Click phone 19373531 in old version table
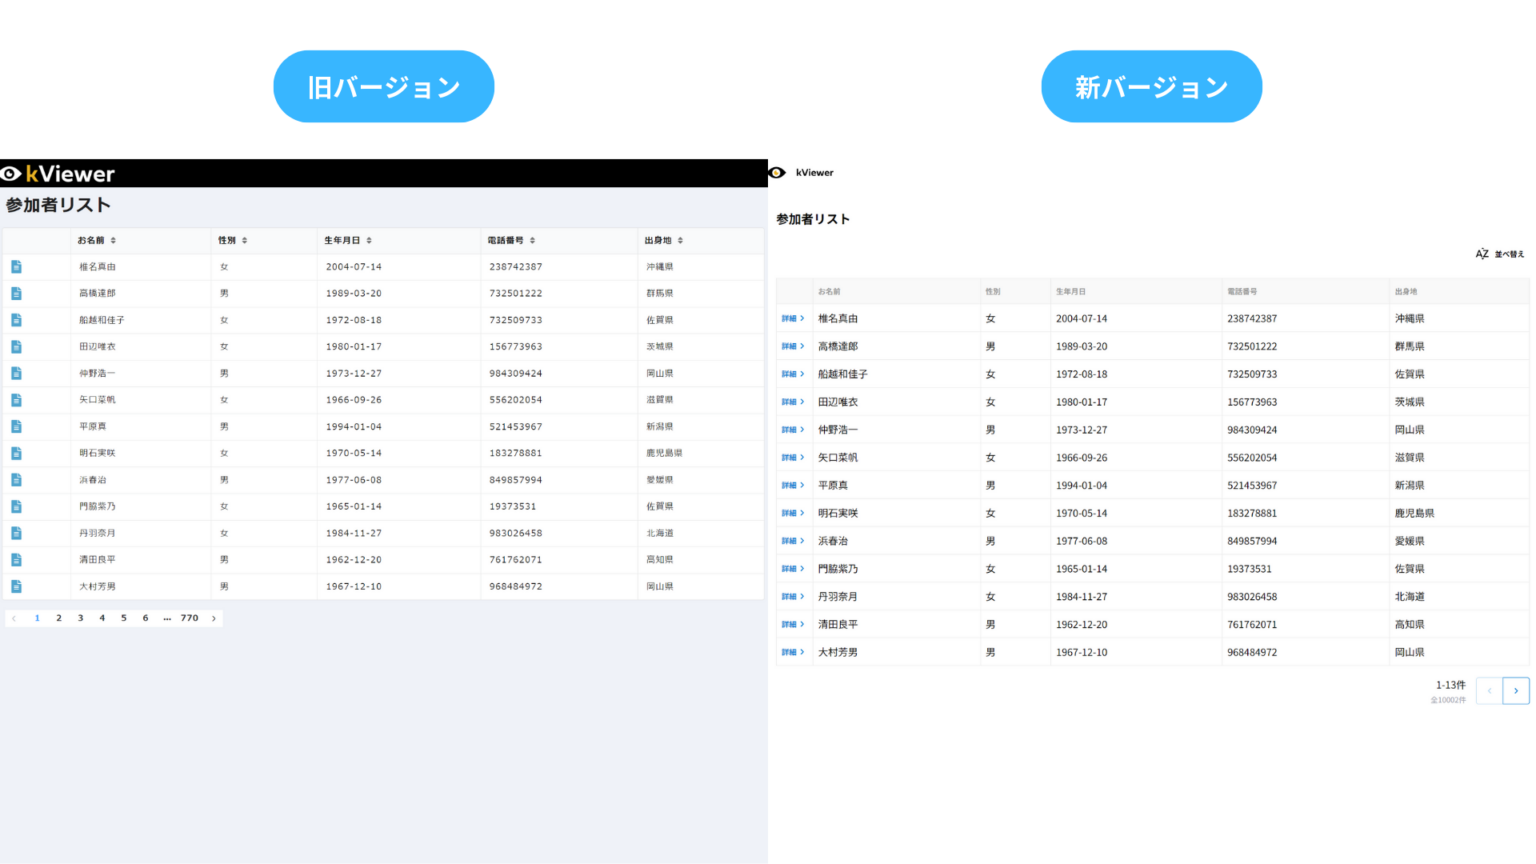 (513, 507)
